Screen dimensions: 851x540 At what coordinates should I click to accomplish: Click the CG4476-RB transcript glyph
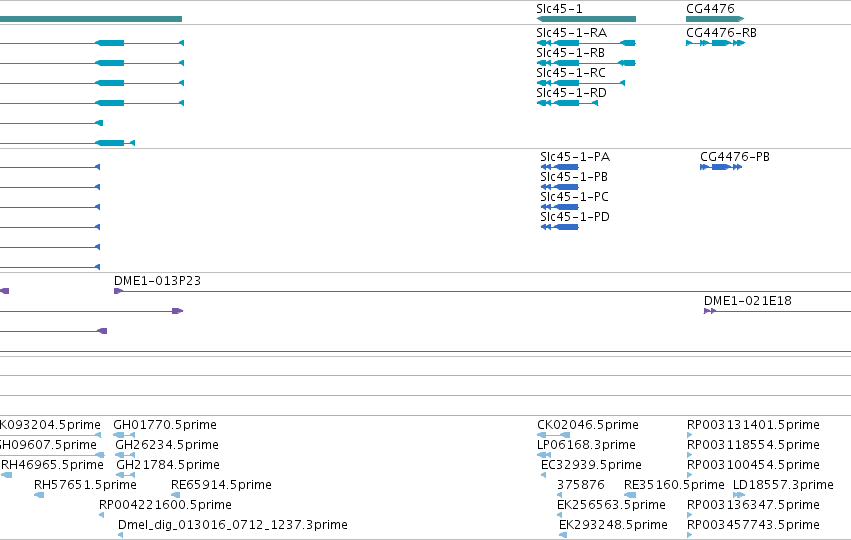(715, 43)
